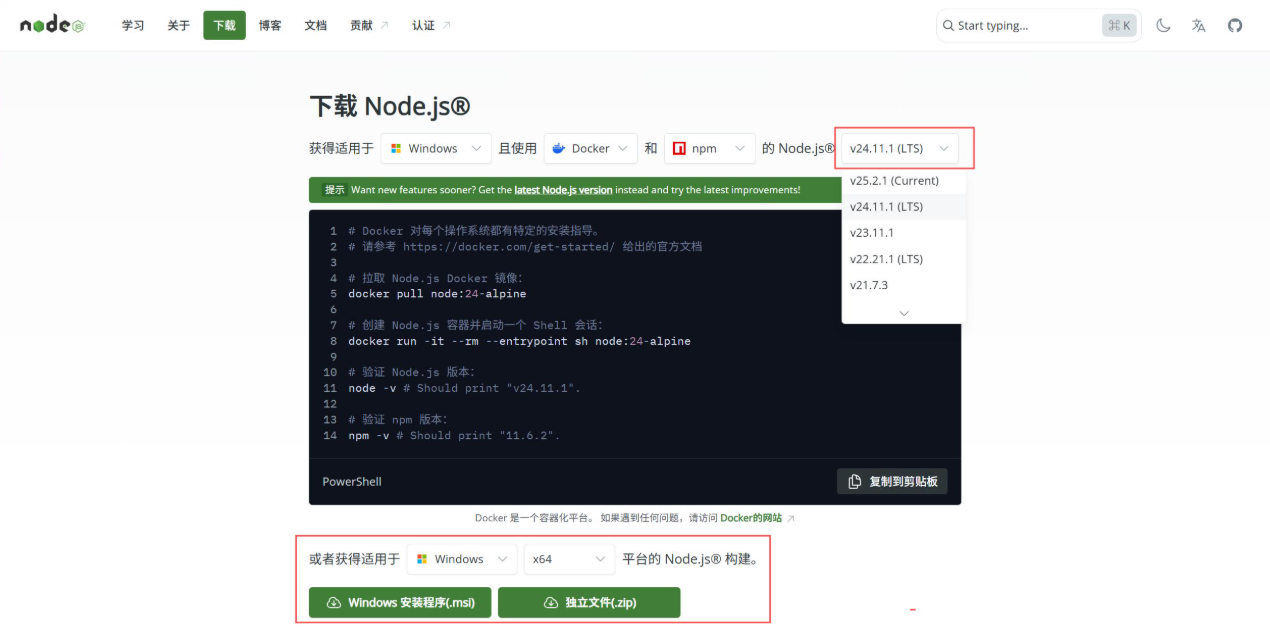Select the 下载 nav tab

[x=224, y=26]
